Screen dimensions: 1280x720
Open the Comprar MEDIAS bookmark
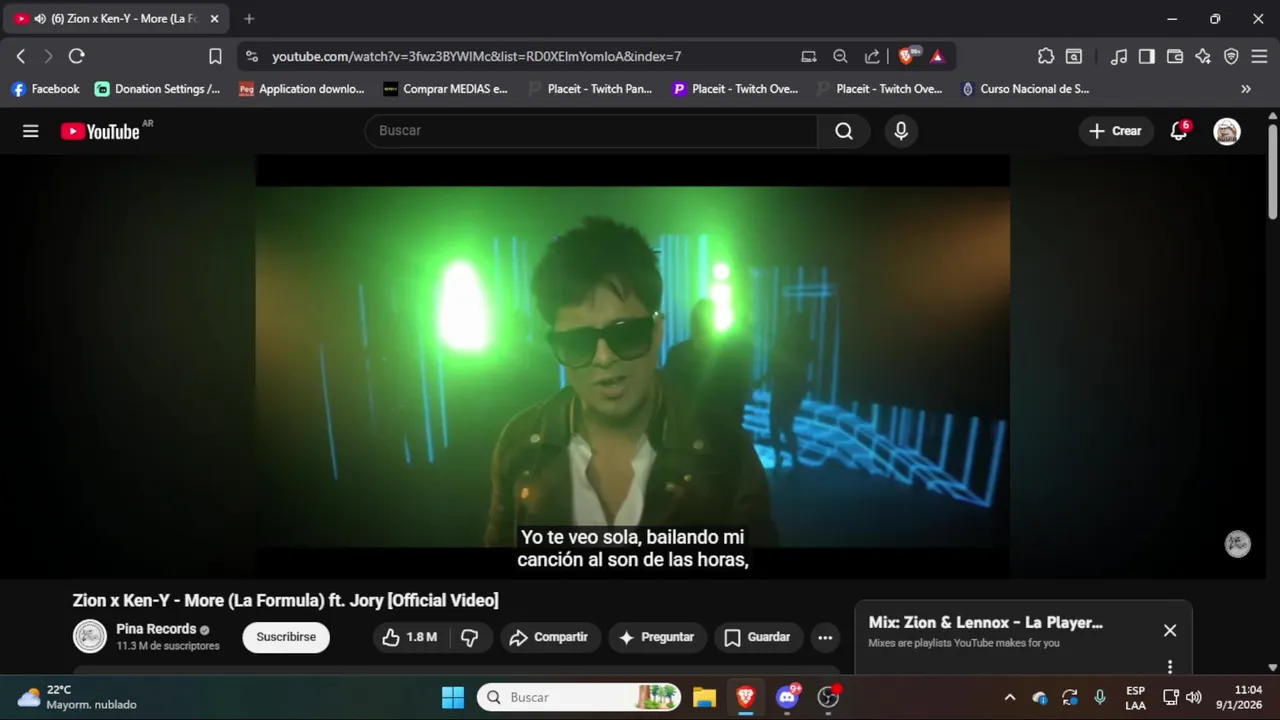pyautogui.click(x=446, y=89)
